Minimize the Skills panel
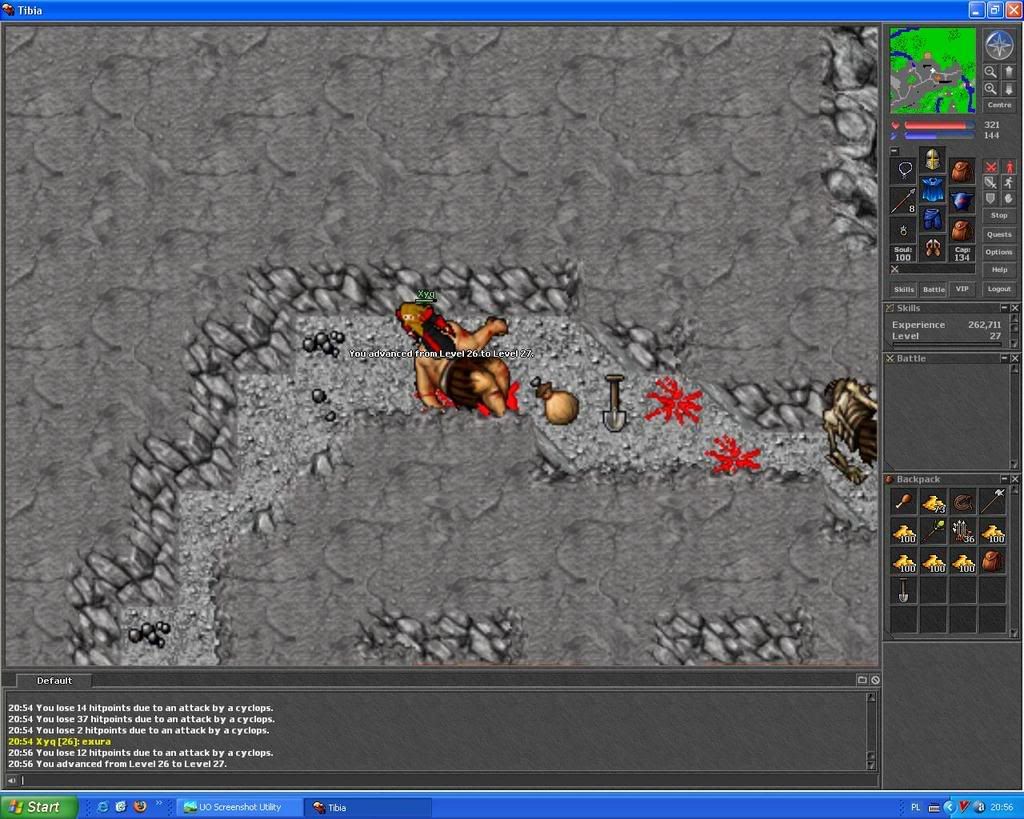Viewport: 1024px width, 819px height. [1004, 308]
